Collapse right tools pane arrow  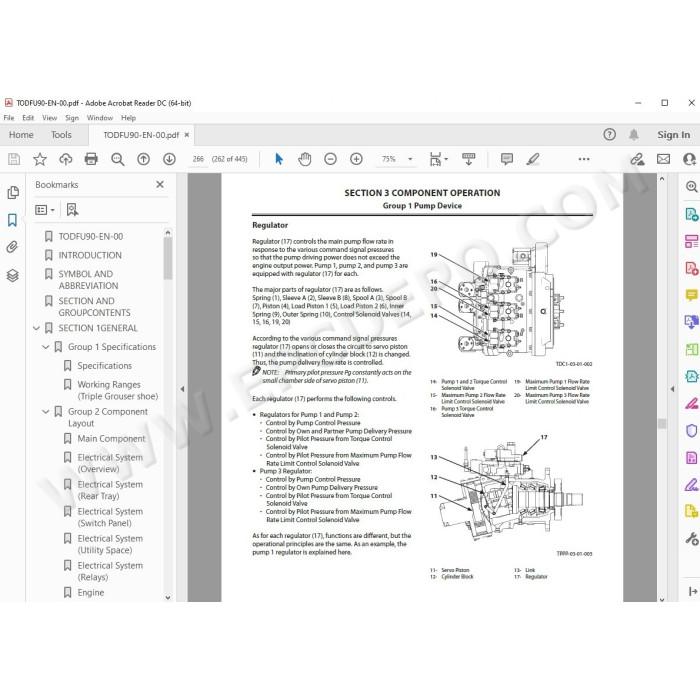[672, 389]
